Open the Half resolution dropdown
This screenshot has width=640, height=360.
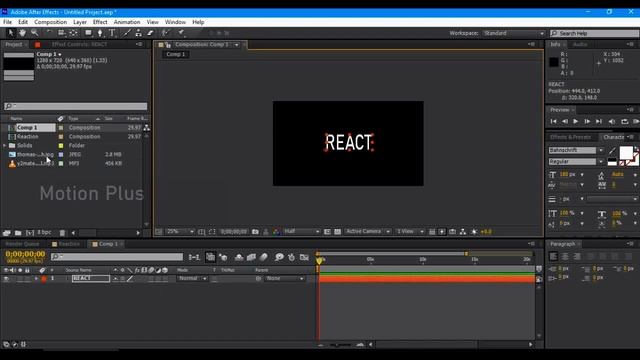pos(301,231)
